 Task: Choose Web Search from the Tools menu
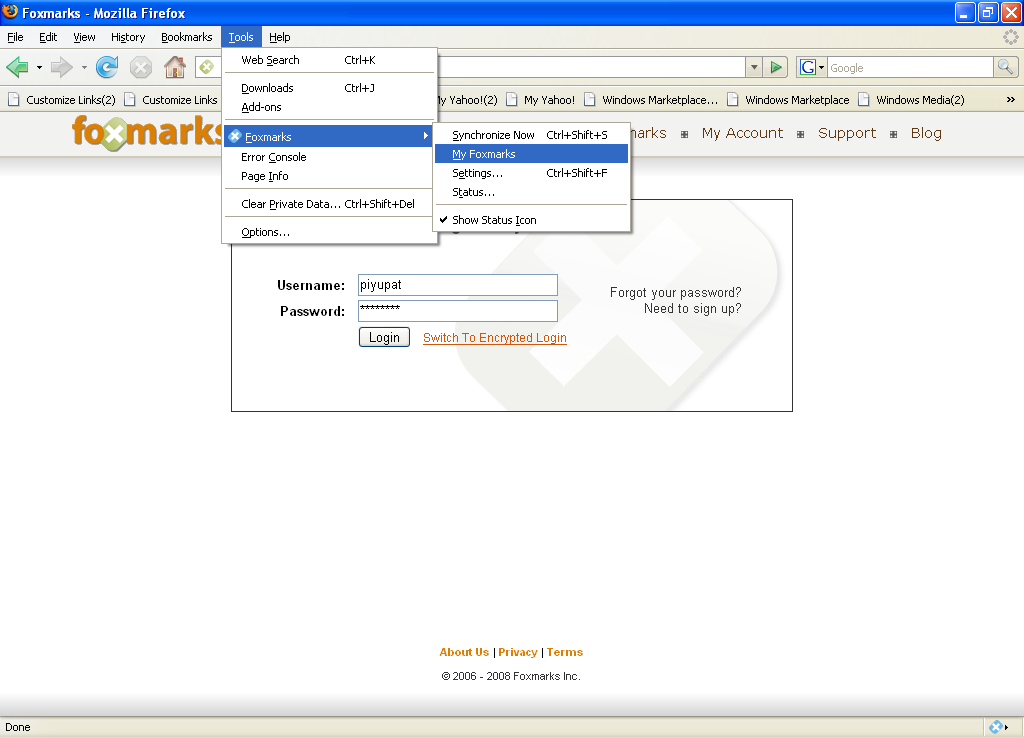[328, 60]
